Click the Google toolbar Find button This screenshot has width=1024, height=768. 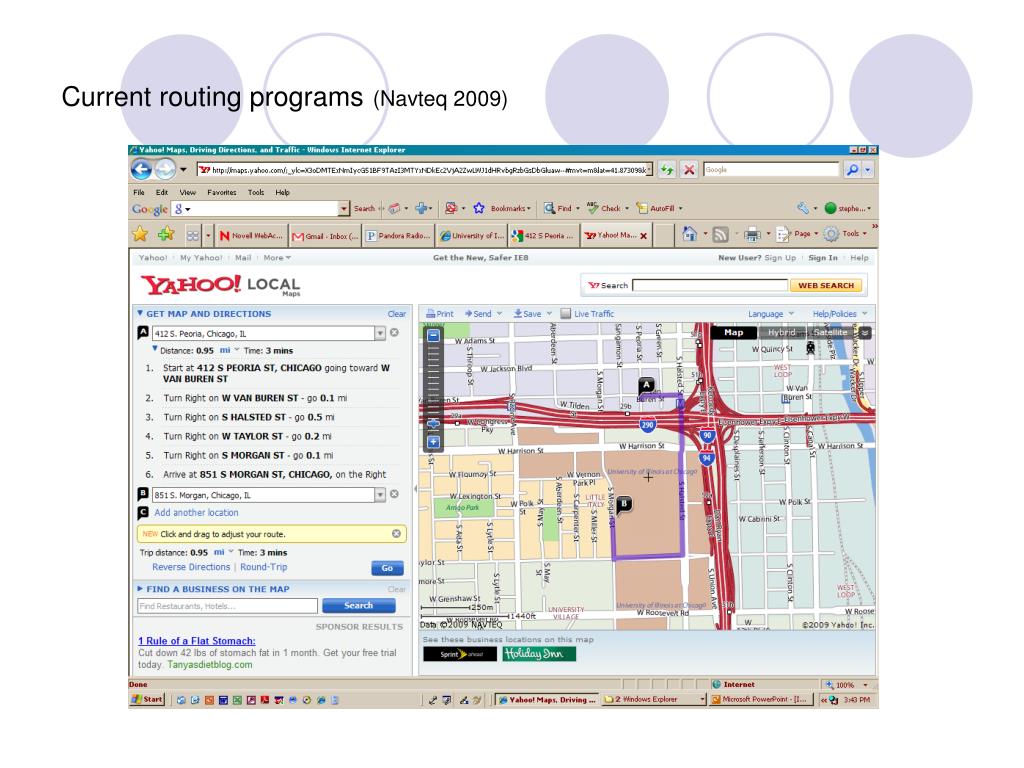click(558, 208)
